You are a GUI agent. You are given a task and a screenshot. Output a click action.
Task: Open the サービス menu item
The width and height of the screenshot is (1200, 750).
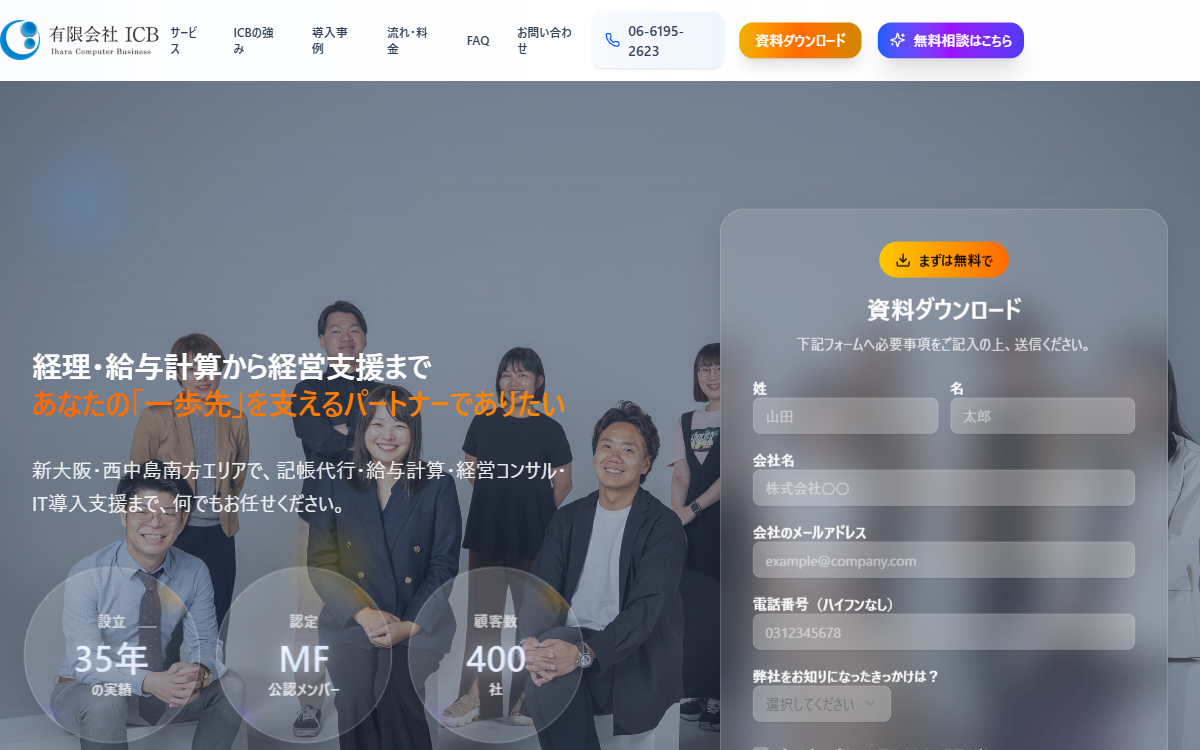coord(184,40)
